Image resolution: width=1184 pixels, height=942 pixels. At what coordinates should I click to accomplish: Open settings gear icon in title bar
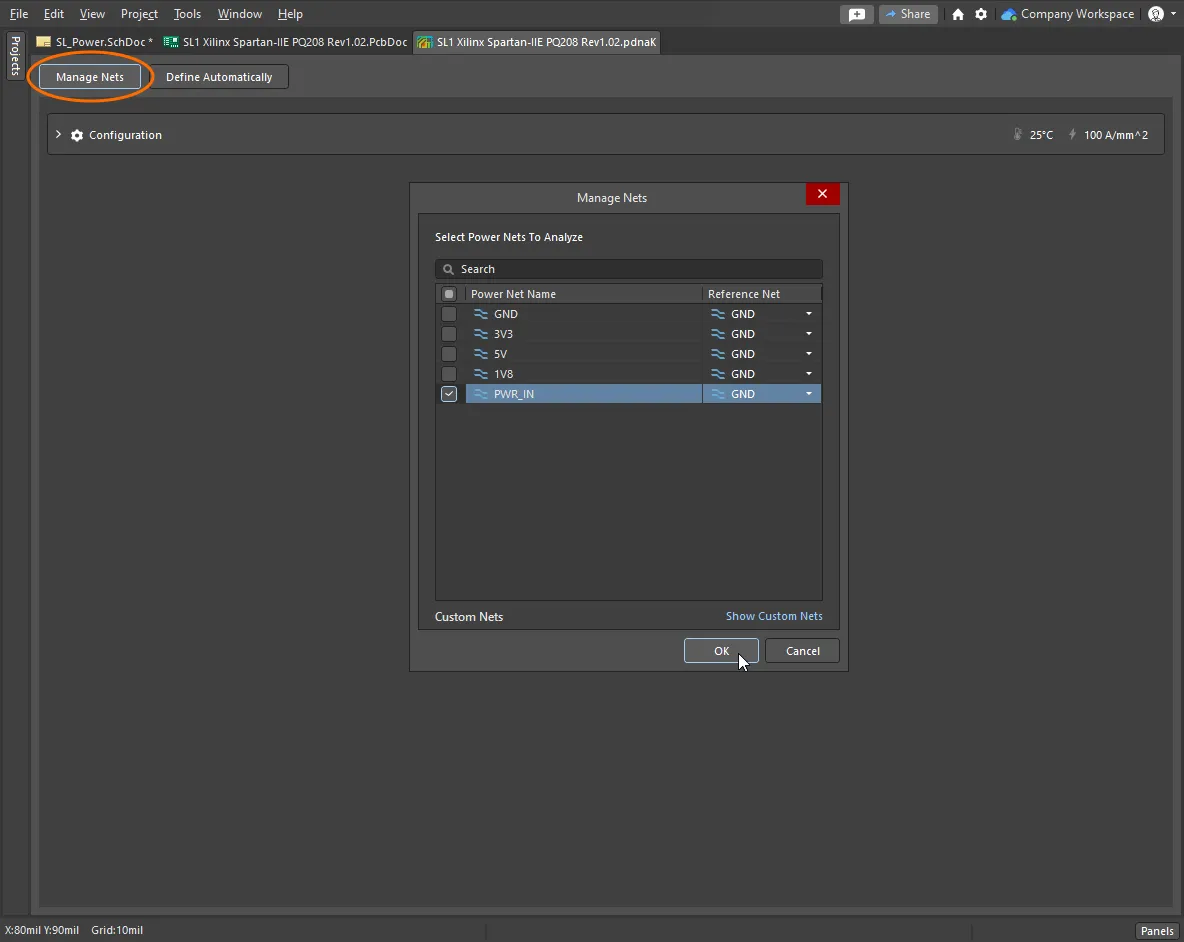pos(981,14)
